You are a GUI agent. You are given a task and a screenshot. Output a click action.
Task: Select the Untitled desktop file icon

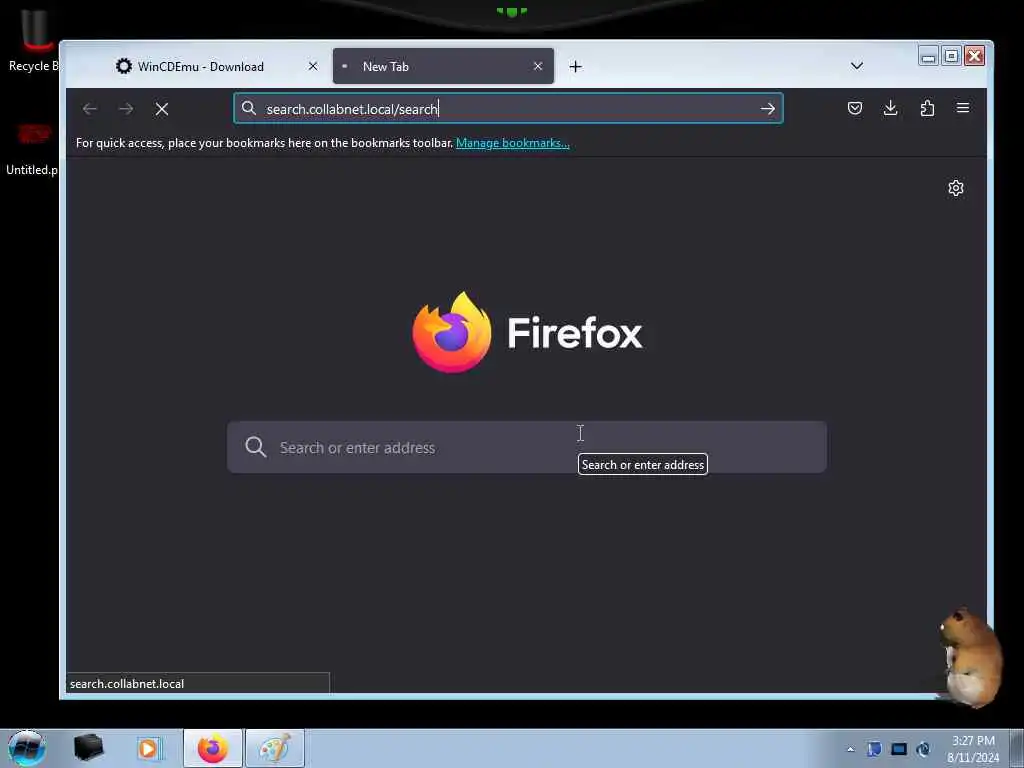(31, 150)
